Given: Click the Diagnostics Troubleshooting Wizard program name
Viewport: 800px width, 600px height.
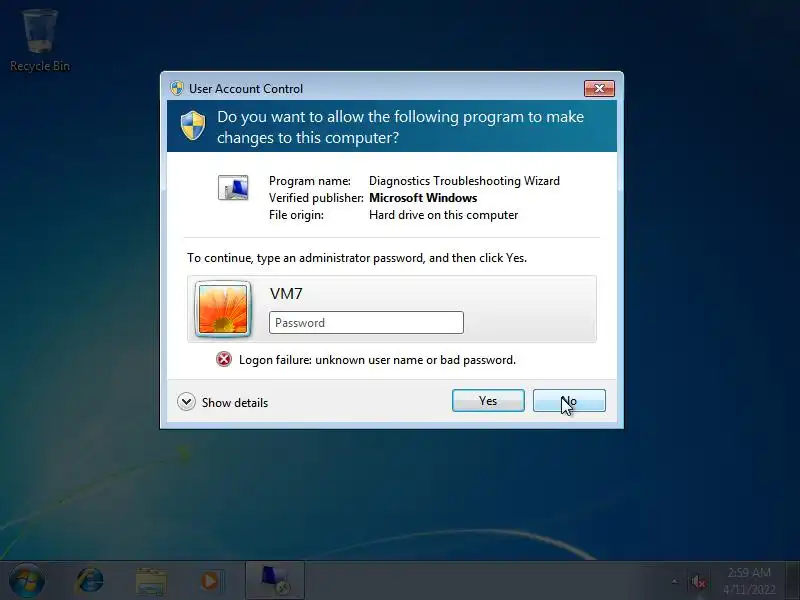Looking at the screenshot, I should [464, 181].
